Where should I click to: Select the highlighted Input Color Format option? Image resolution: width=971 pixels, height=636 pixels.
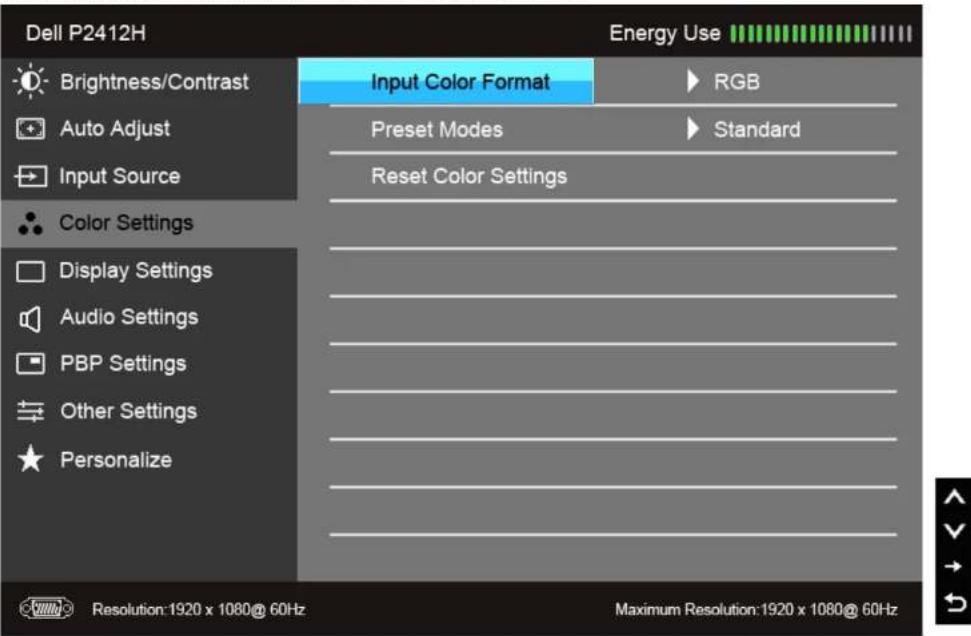[446, 81]
